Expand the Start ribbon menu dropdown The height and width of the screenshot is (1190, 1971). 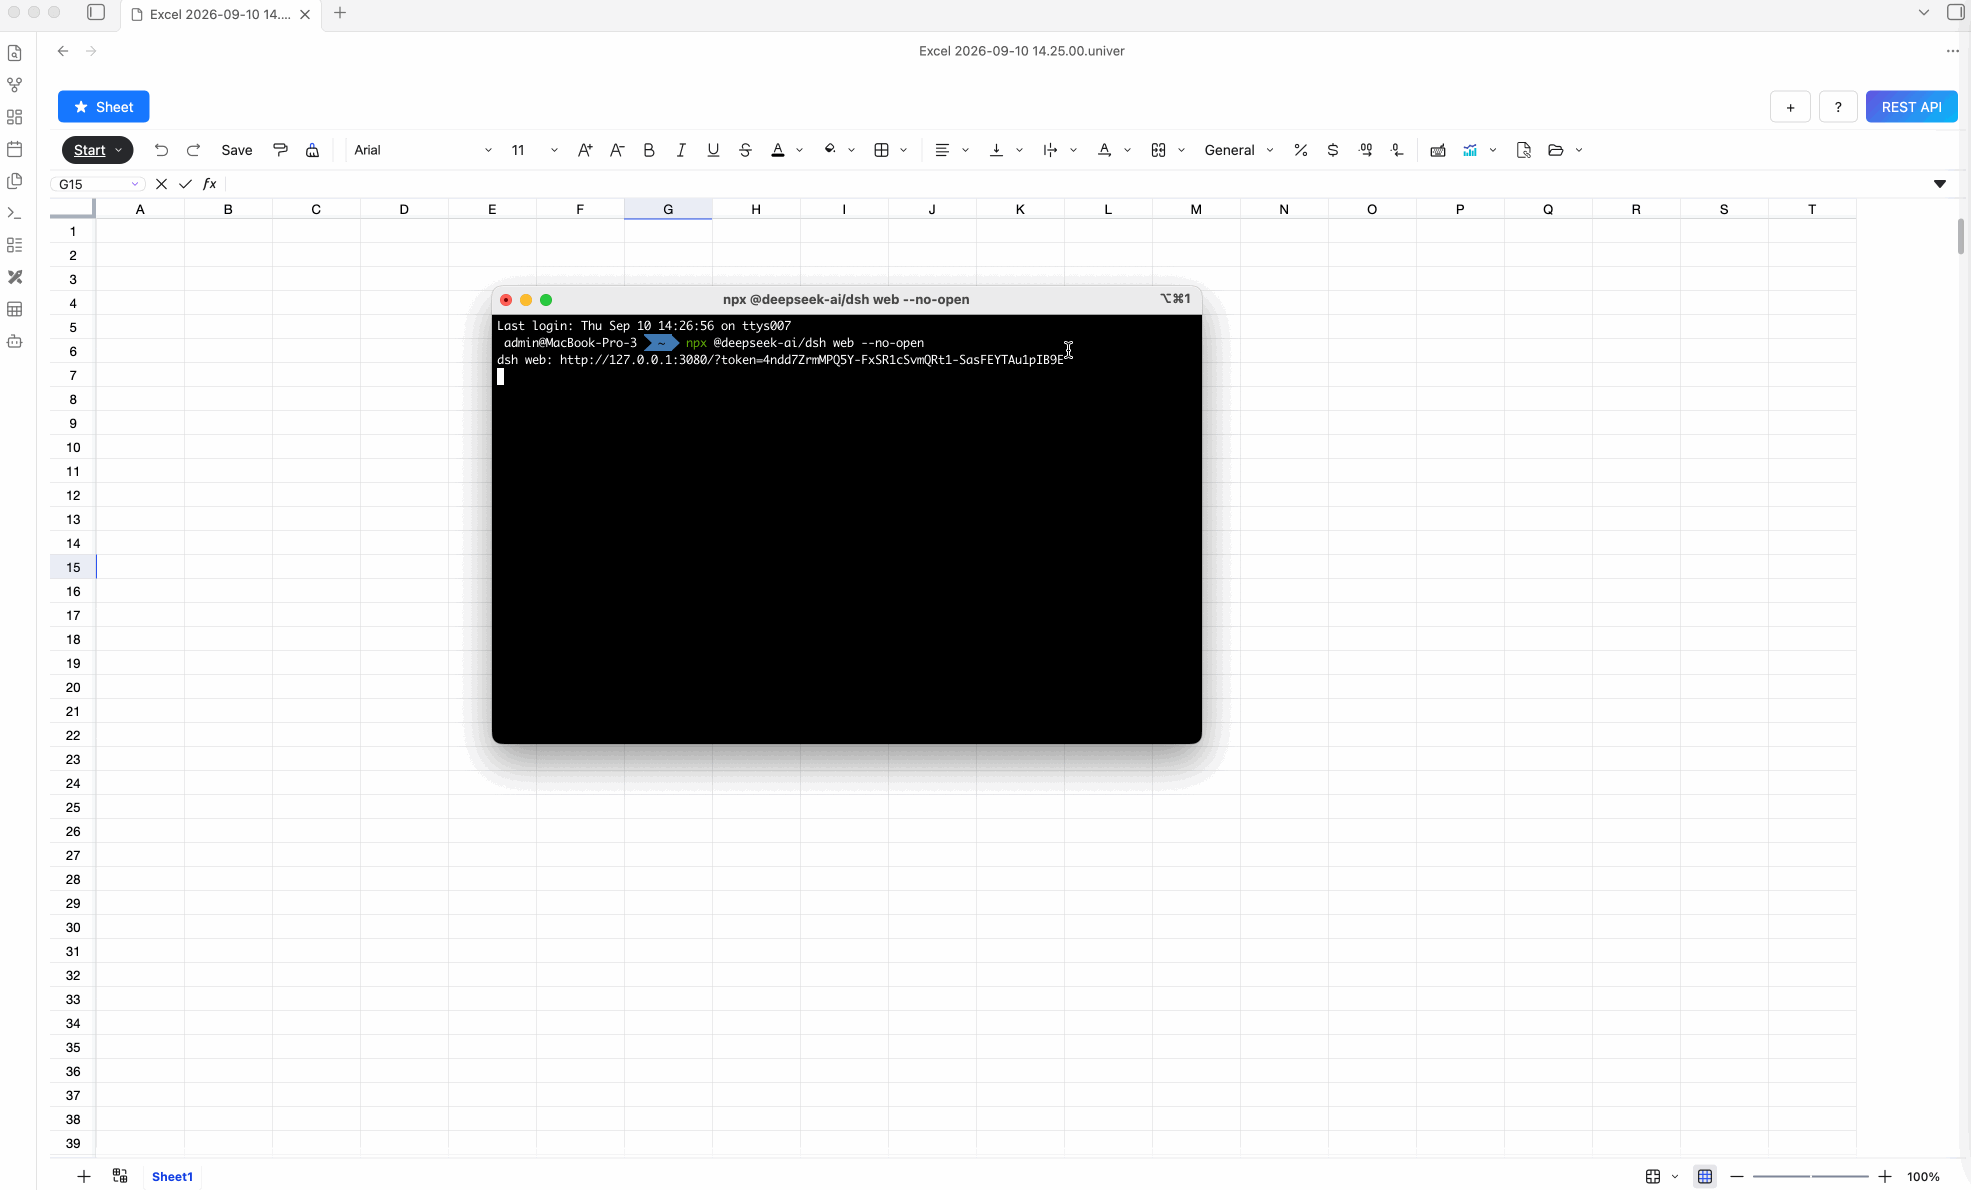point(97,150)
